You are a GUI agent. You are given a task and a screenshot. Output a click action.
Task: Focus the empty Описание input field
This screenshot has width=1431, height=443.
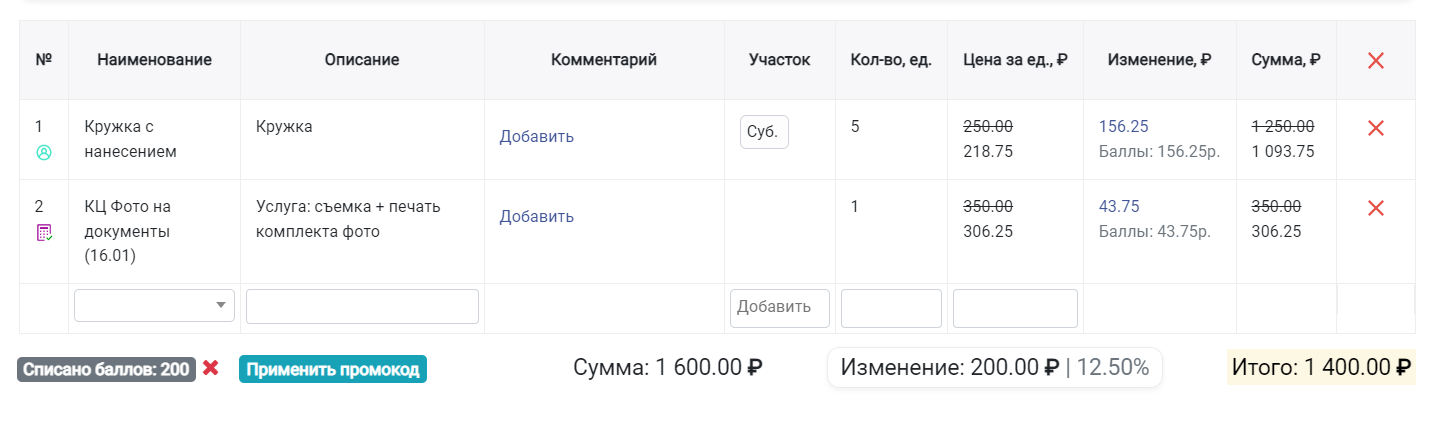click(x=362, y=307)
